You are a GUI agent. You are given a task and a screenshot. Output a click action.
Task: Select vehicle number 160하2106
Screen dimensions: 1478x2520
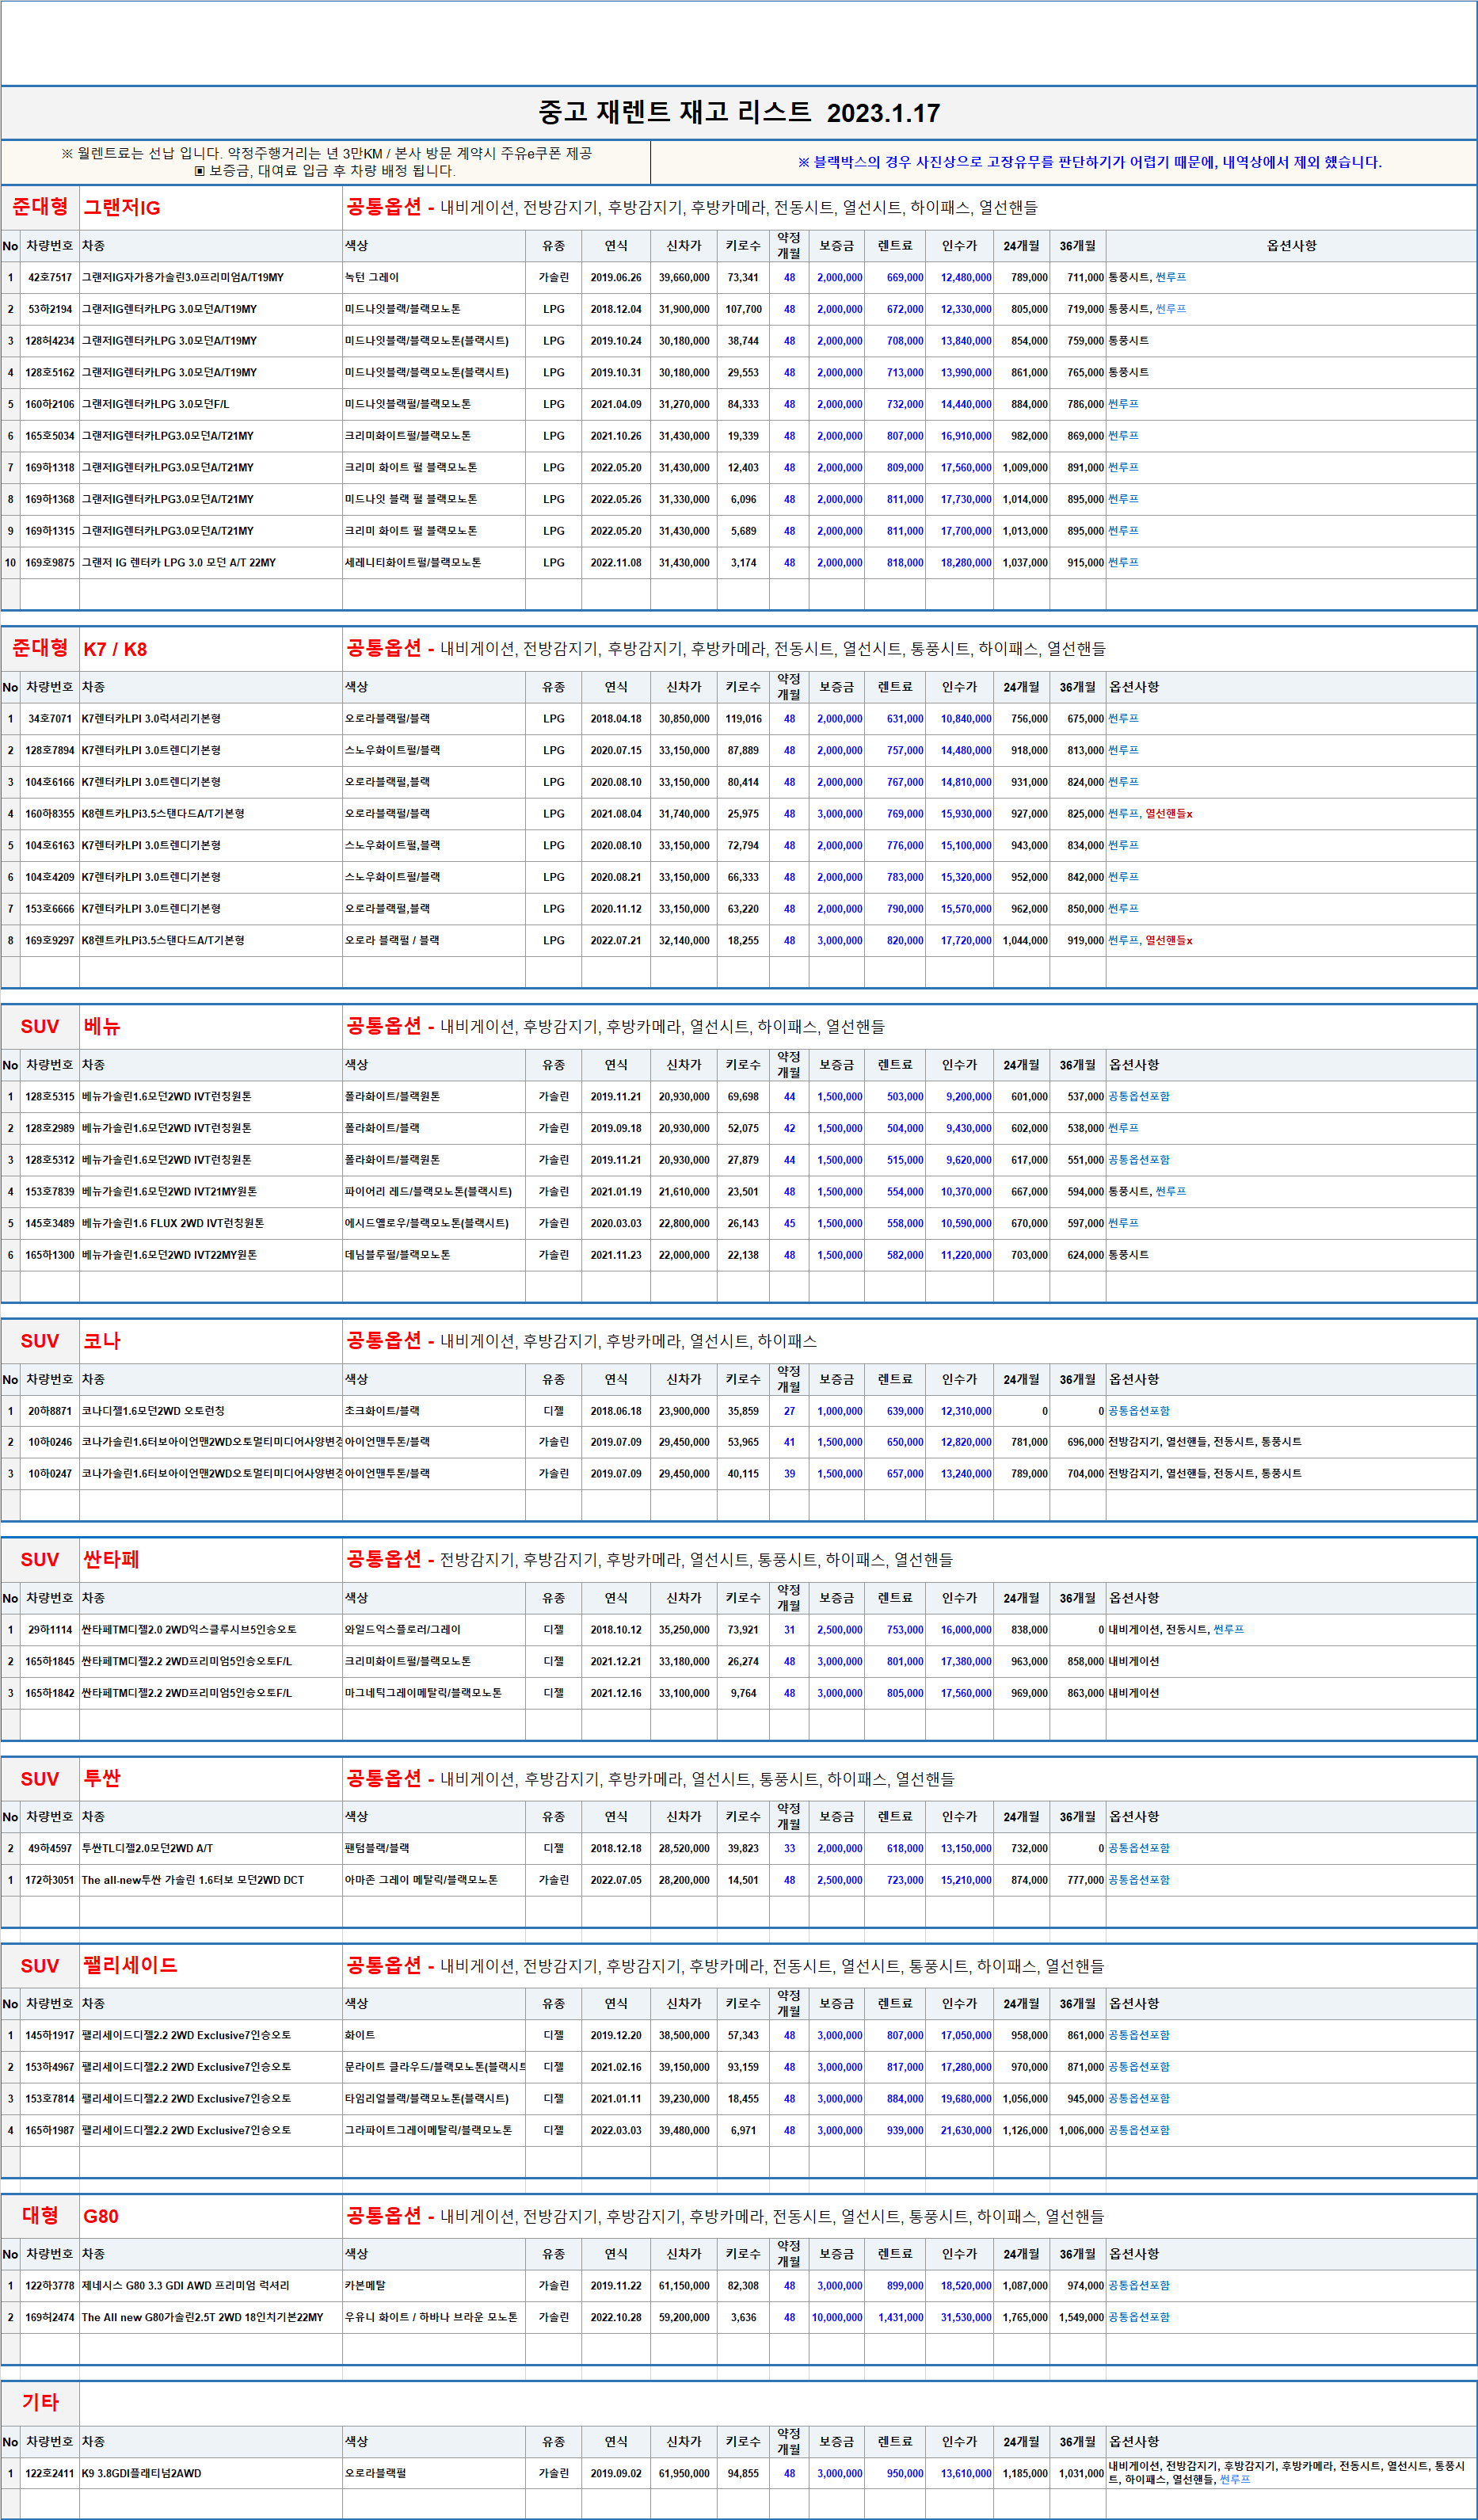[x=50, y=404]
